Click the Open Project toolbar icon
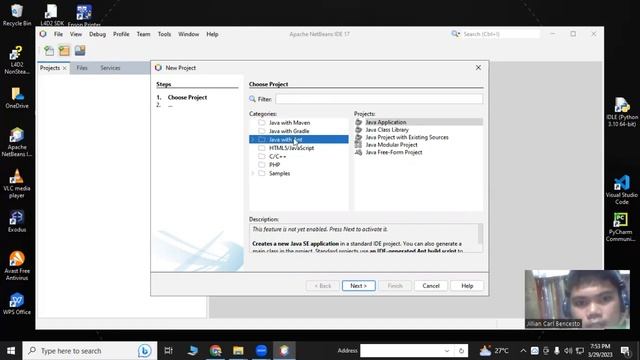The image size is (640, 360). [x=80, y=51]
